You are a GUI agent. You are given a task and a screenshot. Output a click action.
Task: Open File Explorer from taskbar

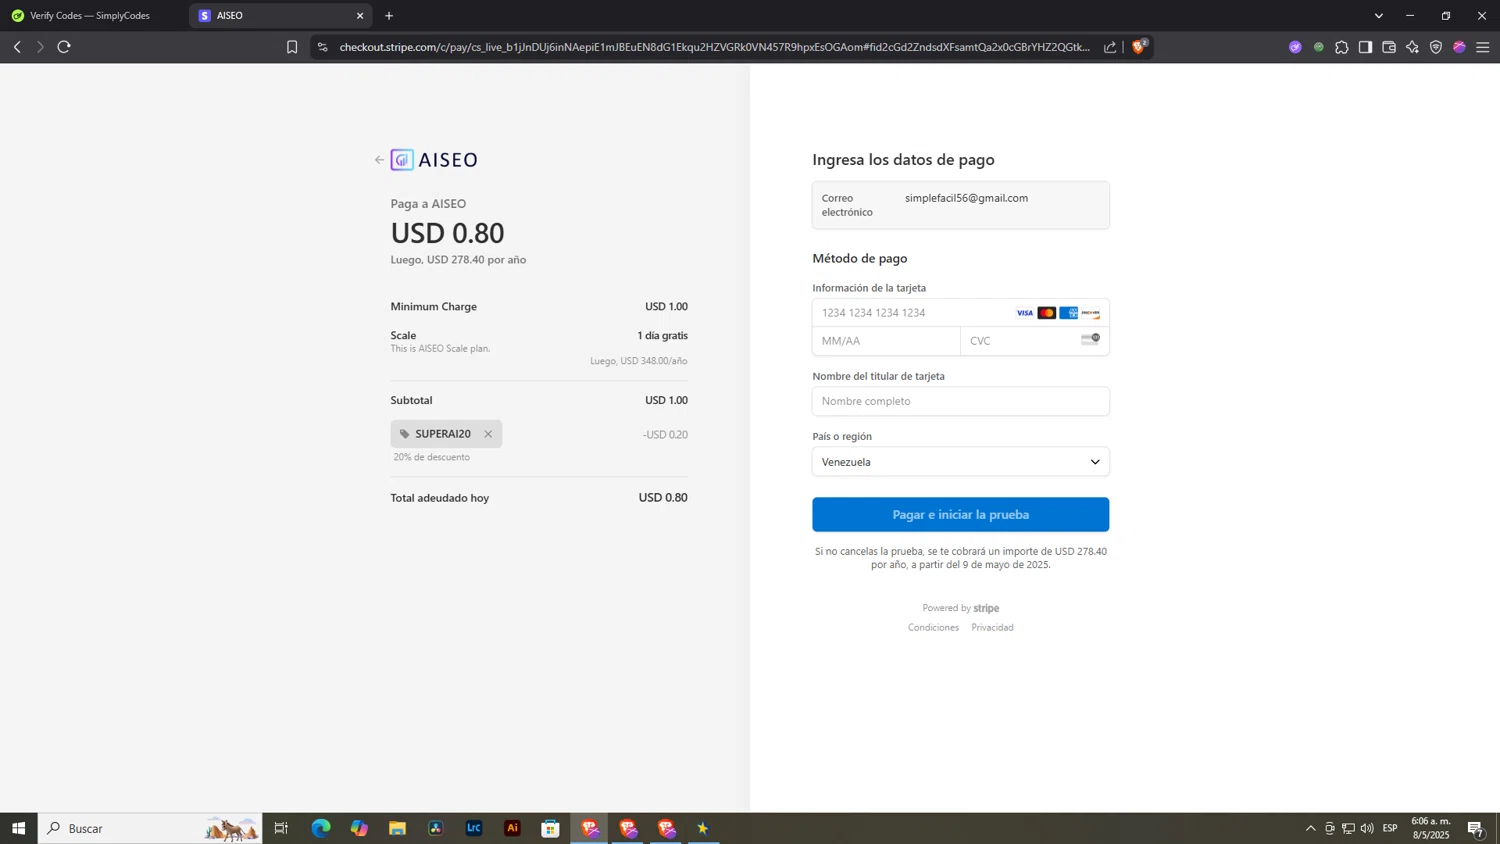click(x=397, y=828)
